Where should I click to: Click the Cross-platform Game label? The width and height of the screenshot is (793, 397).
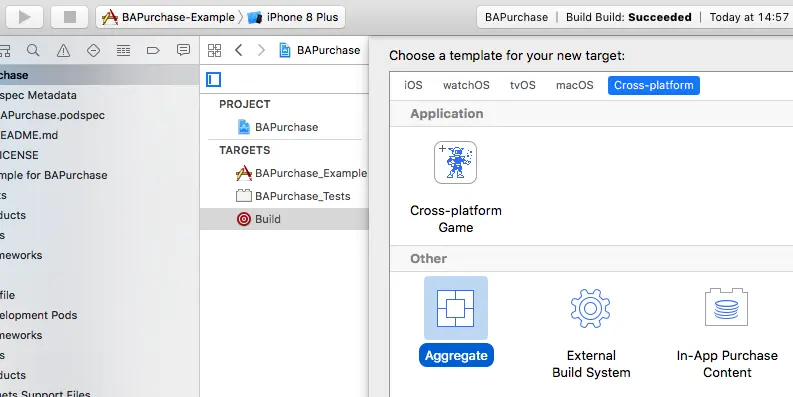(x=456, y=219)
